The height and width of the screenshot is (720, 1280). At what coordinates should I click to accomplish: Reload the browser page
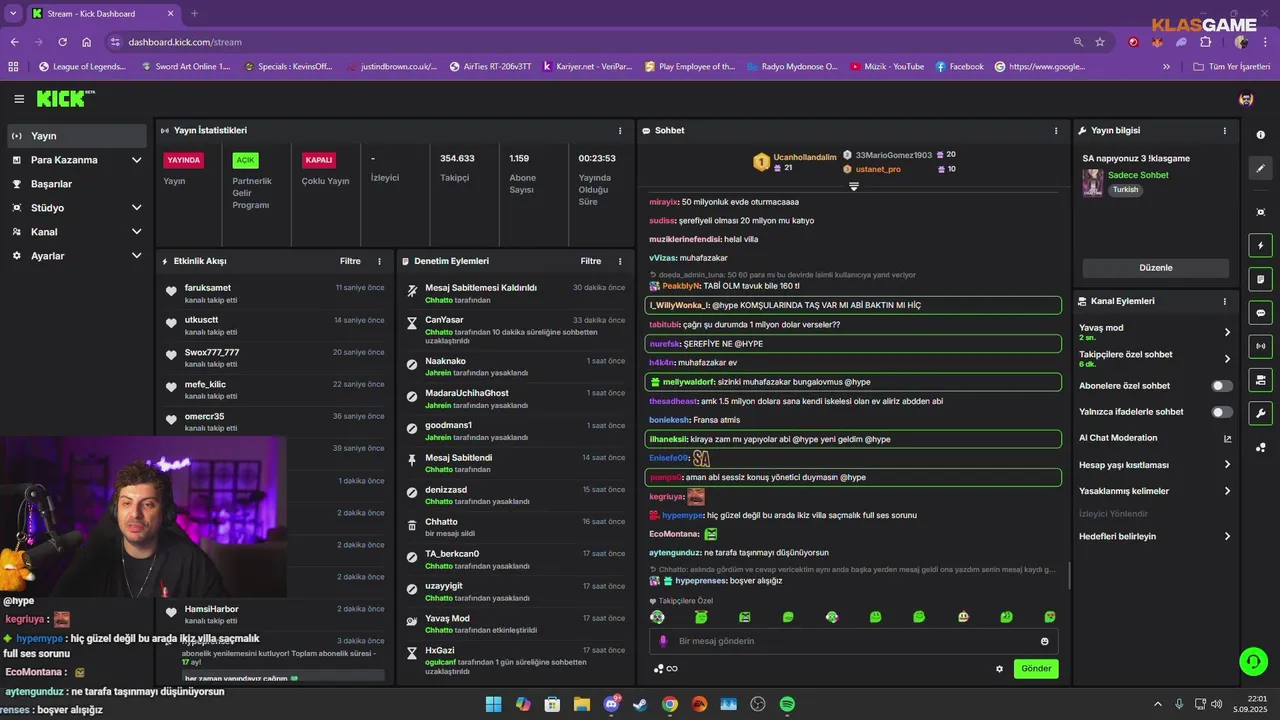[x=63, y=42]
